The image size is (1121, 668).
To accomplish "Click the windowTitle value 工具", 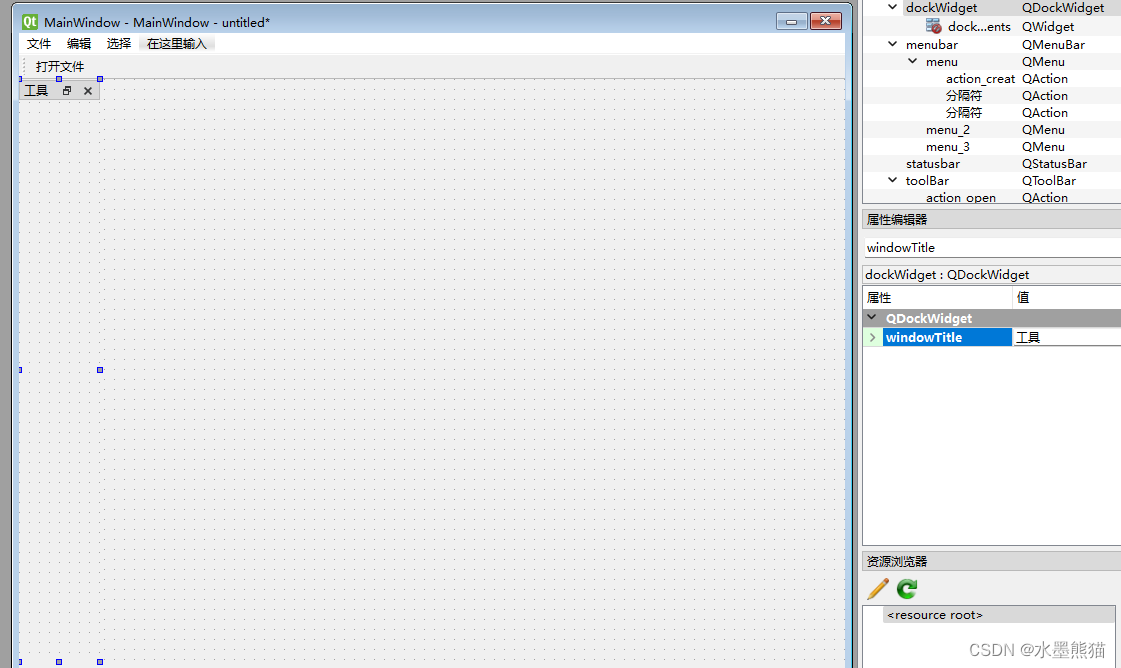I will [1028, 337].
